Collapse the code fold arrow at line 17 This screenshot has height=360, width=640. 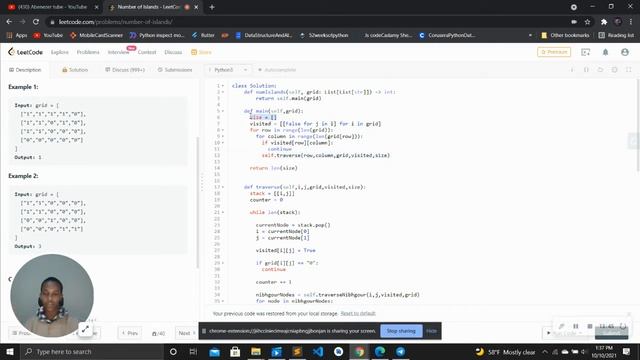pos(223,187)
